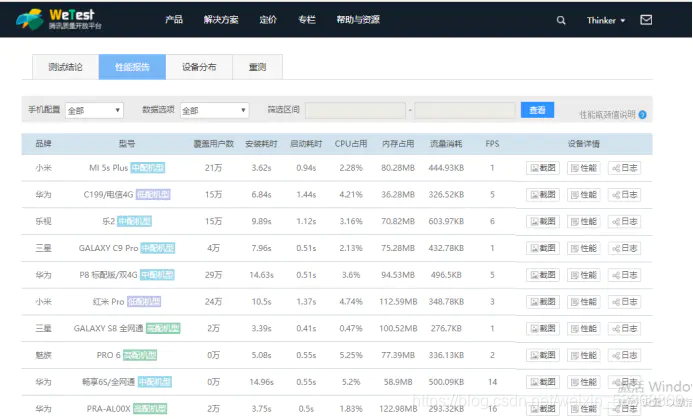Open 性能 for MI 5s Plus
This screenshot has width=693, height=419.
584,168
